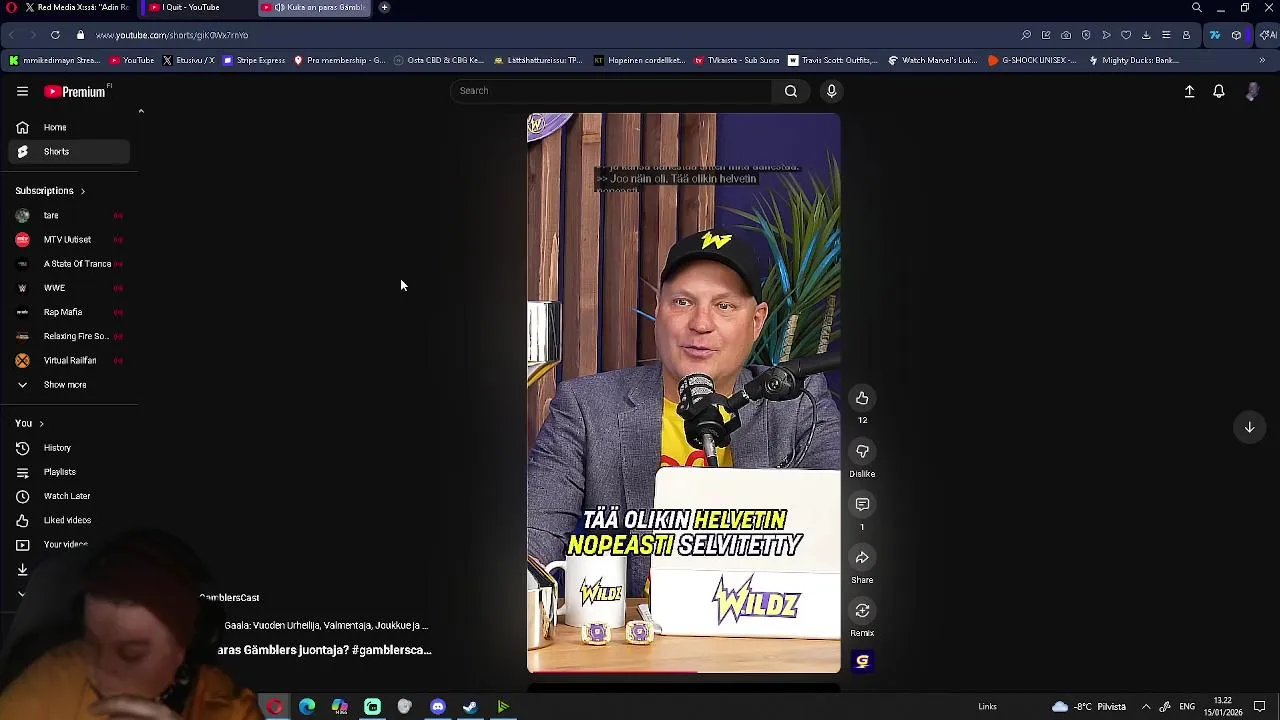Open the Short's comments
Image resolution: width=1280 pixels, height=720 pixels.
862,504
